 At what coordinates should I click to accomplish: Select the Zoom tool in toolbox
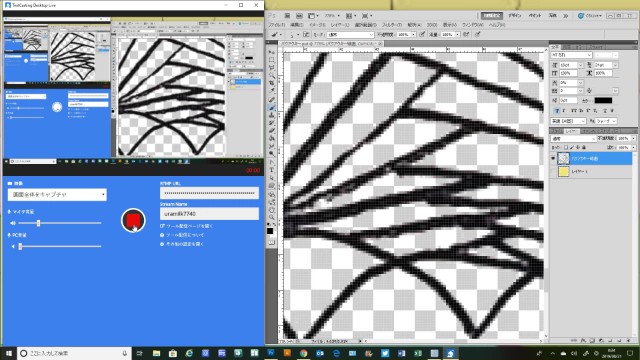(271, 218)
